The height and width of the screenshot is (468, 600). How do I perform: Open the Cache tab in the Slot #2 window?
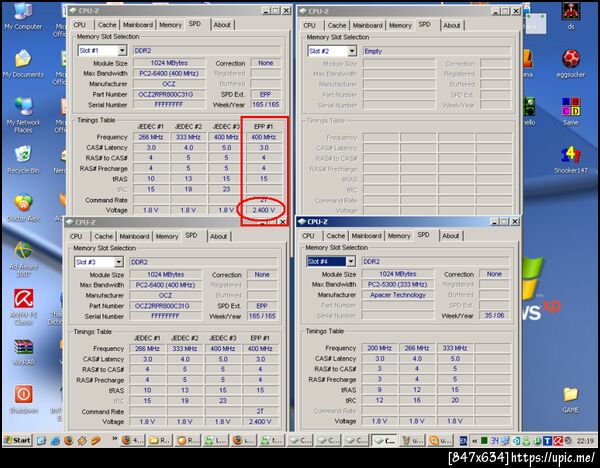(x=337, y=25)
